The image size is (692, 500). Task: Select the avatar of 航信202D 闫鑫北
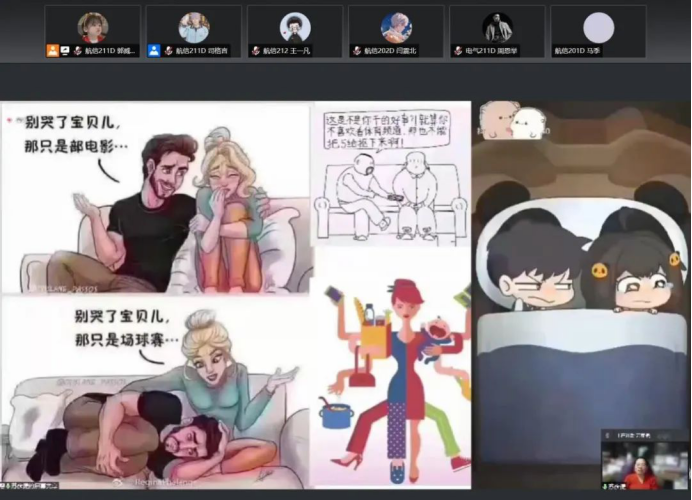[x=396, y=27]
